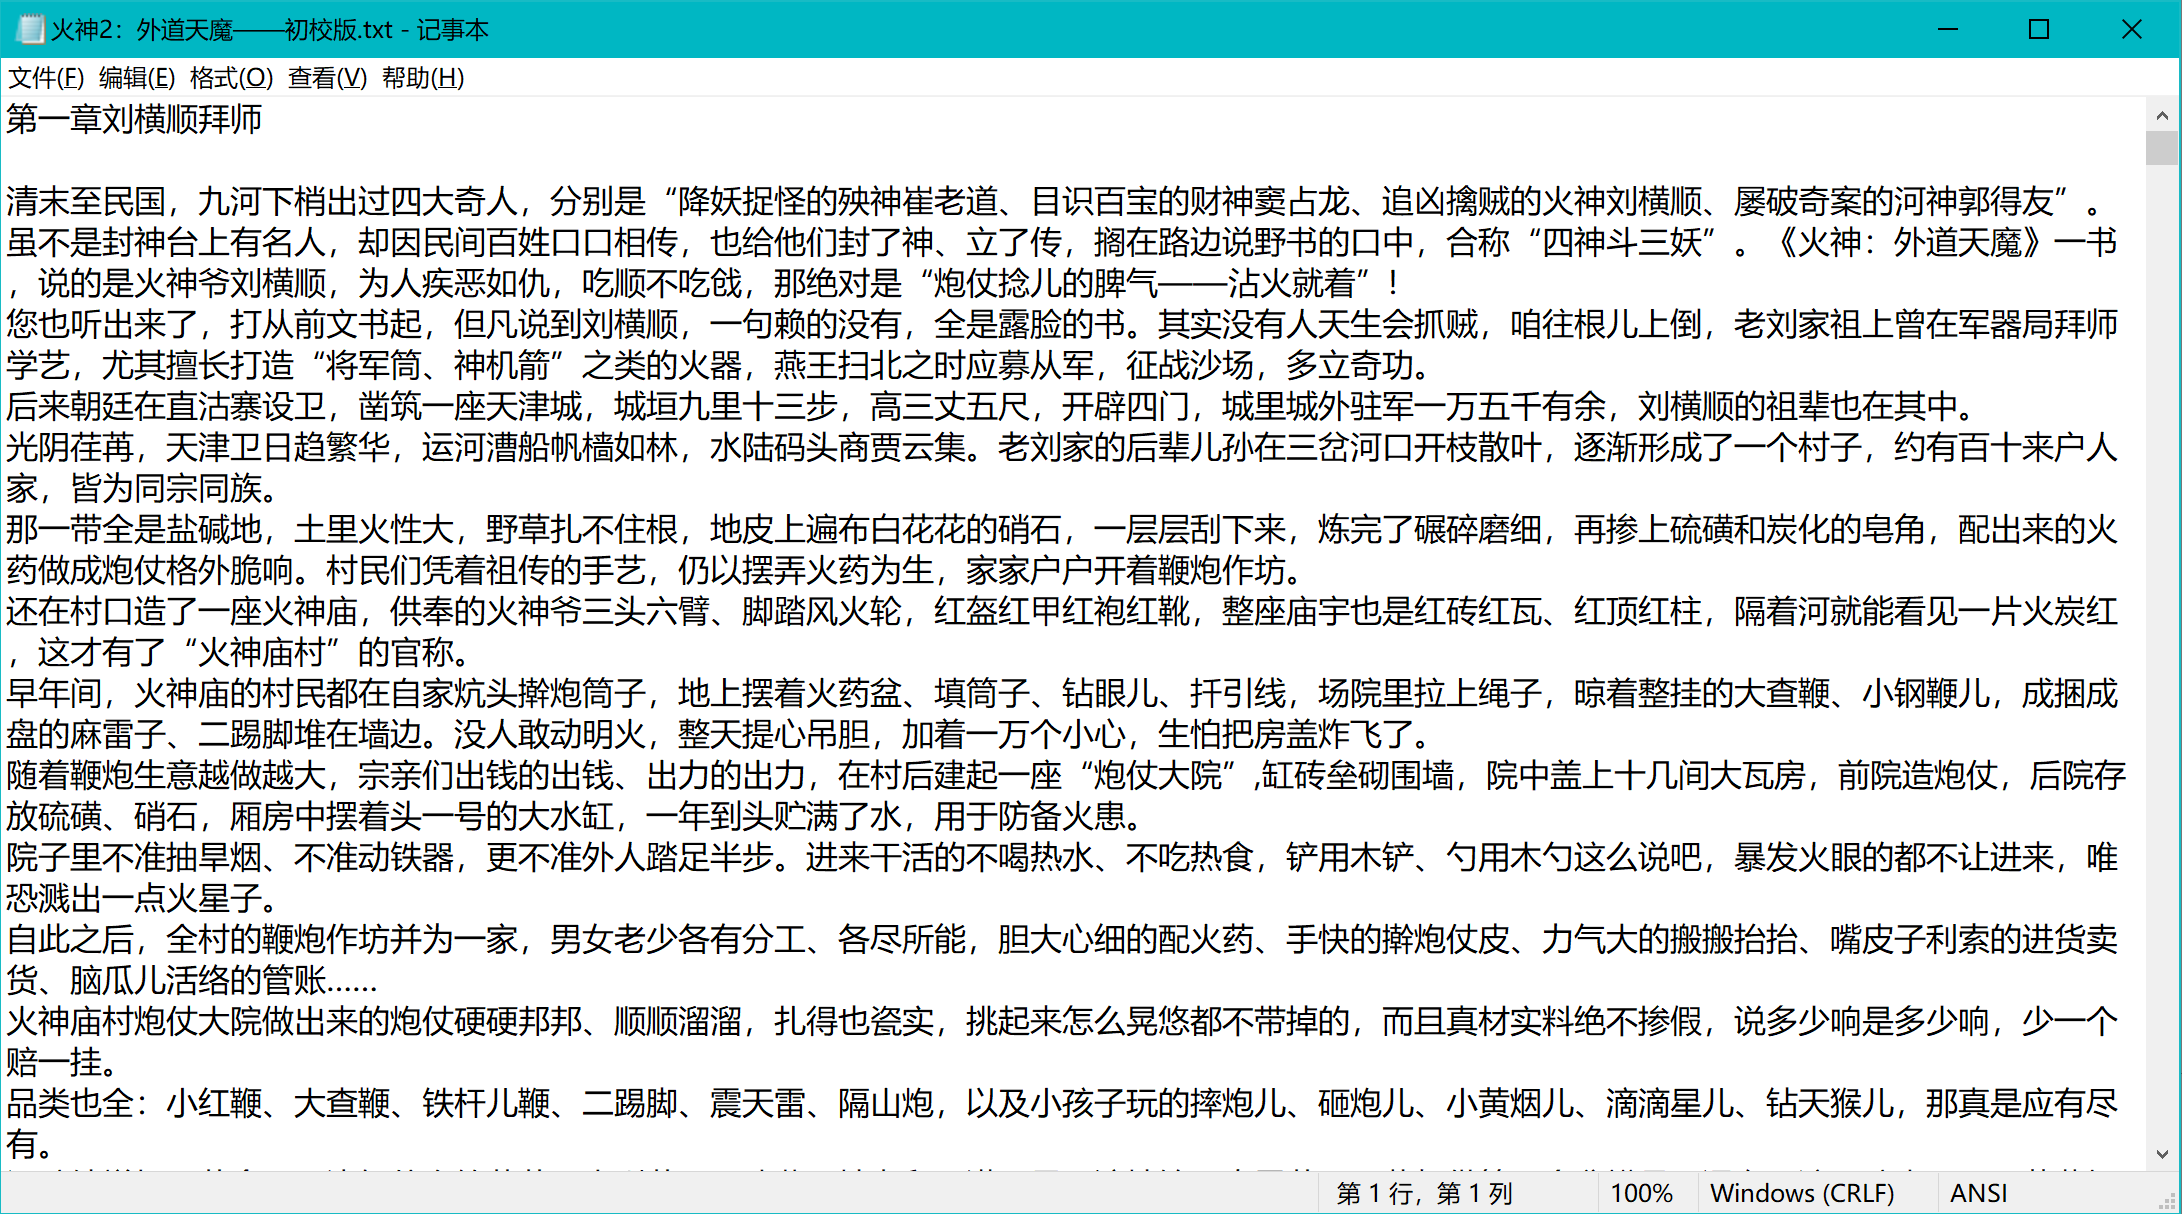Maximize the Notepad window
The width and height of the screenshot is (2182, 1214).
tap(2039, 29)
